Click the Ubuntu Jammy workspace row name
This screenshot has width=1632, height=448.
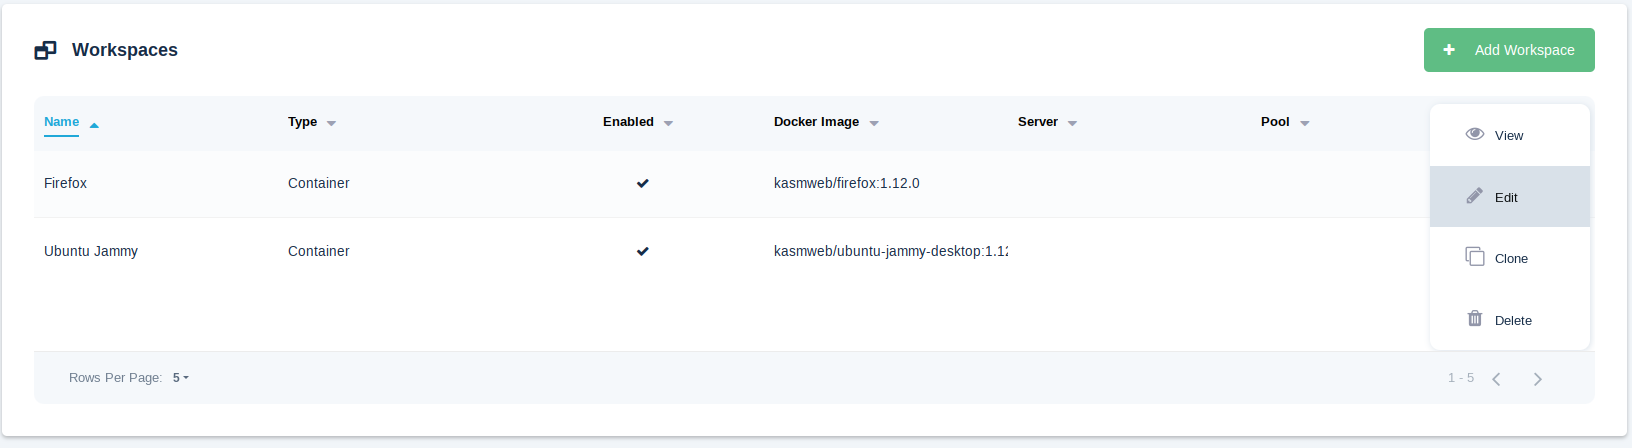[x=91, y=251]
